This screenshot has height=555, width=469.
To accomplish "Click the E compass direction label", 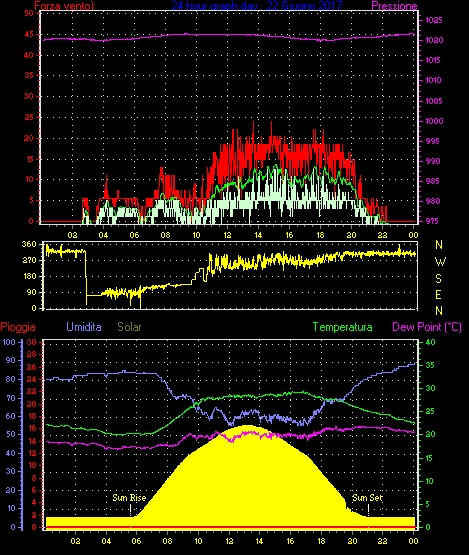I will click(x=439, y=294).
